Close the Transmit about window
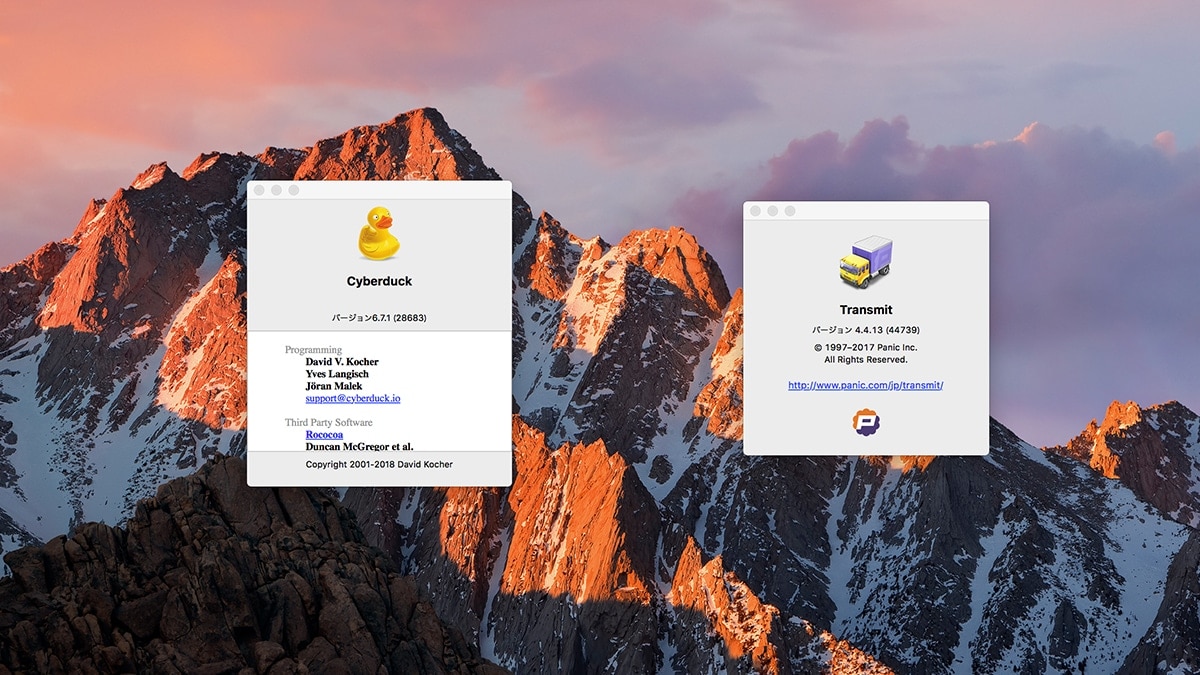Viewport: 1200px width, 675px height. tap(756, 211)
